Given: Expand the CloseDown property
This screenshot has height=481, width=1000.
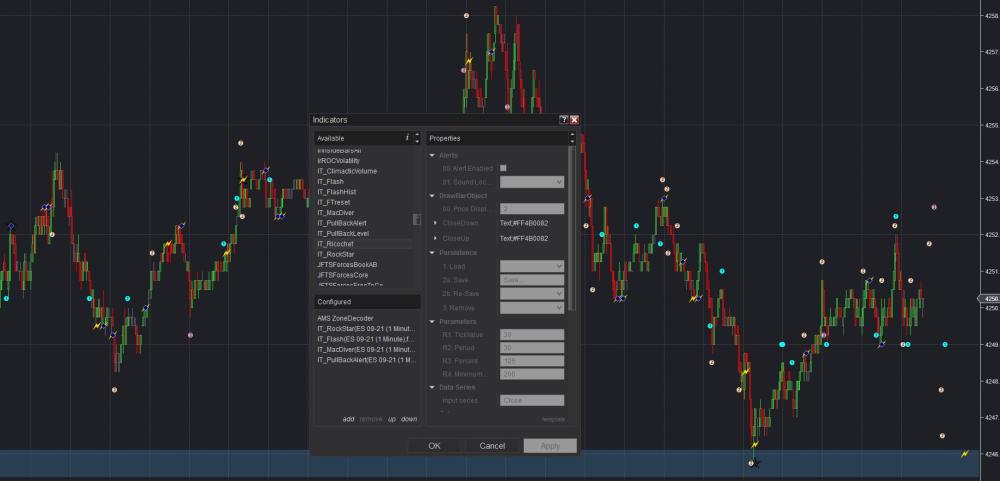Looking at the screenshot, I should coord(436,223).
